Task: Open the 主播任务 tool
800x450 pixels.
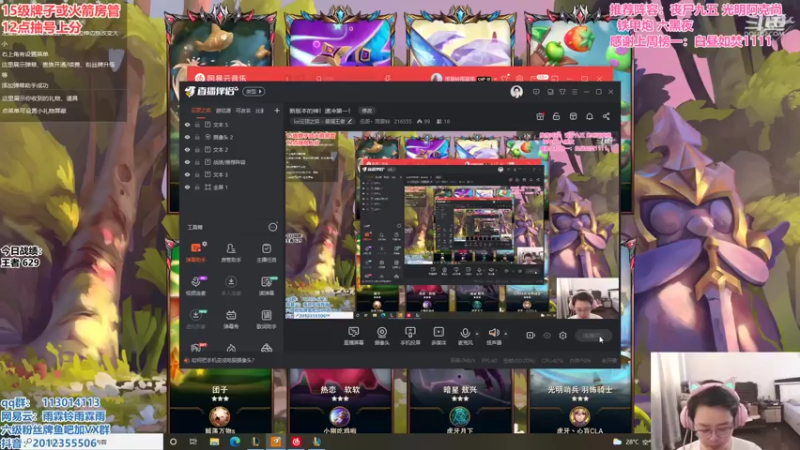Action: pos(266,252)
